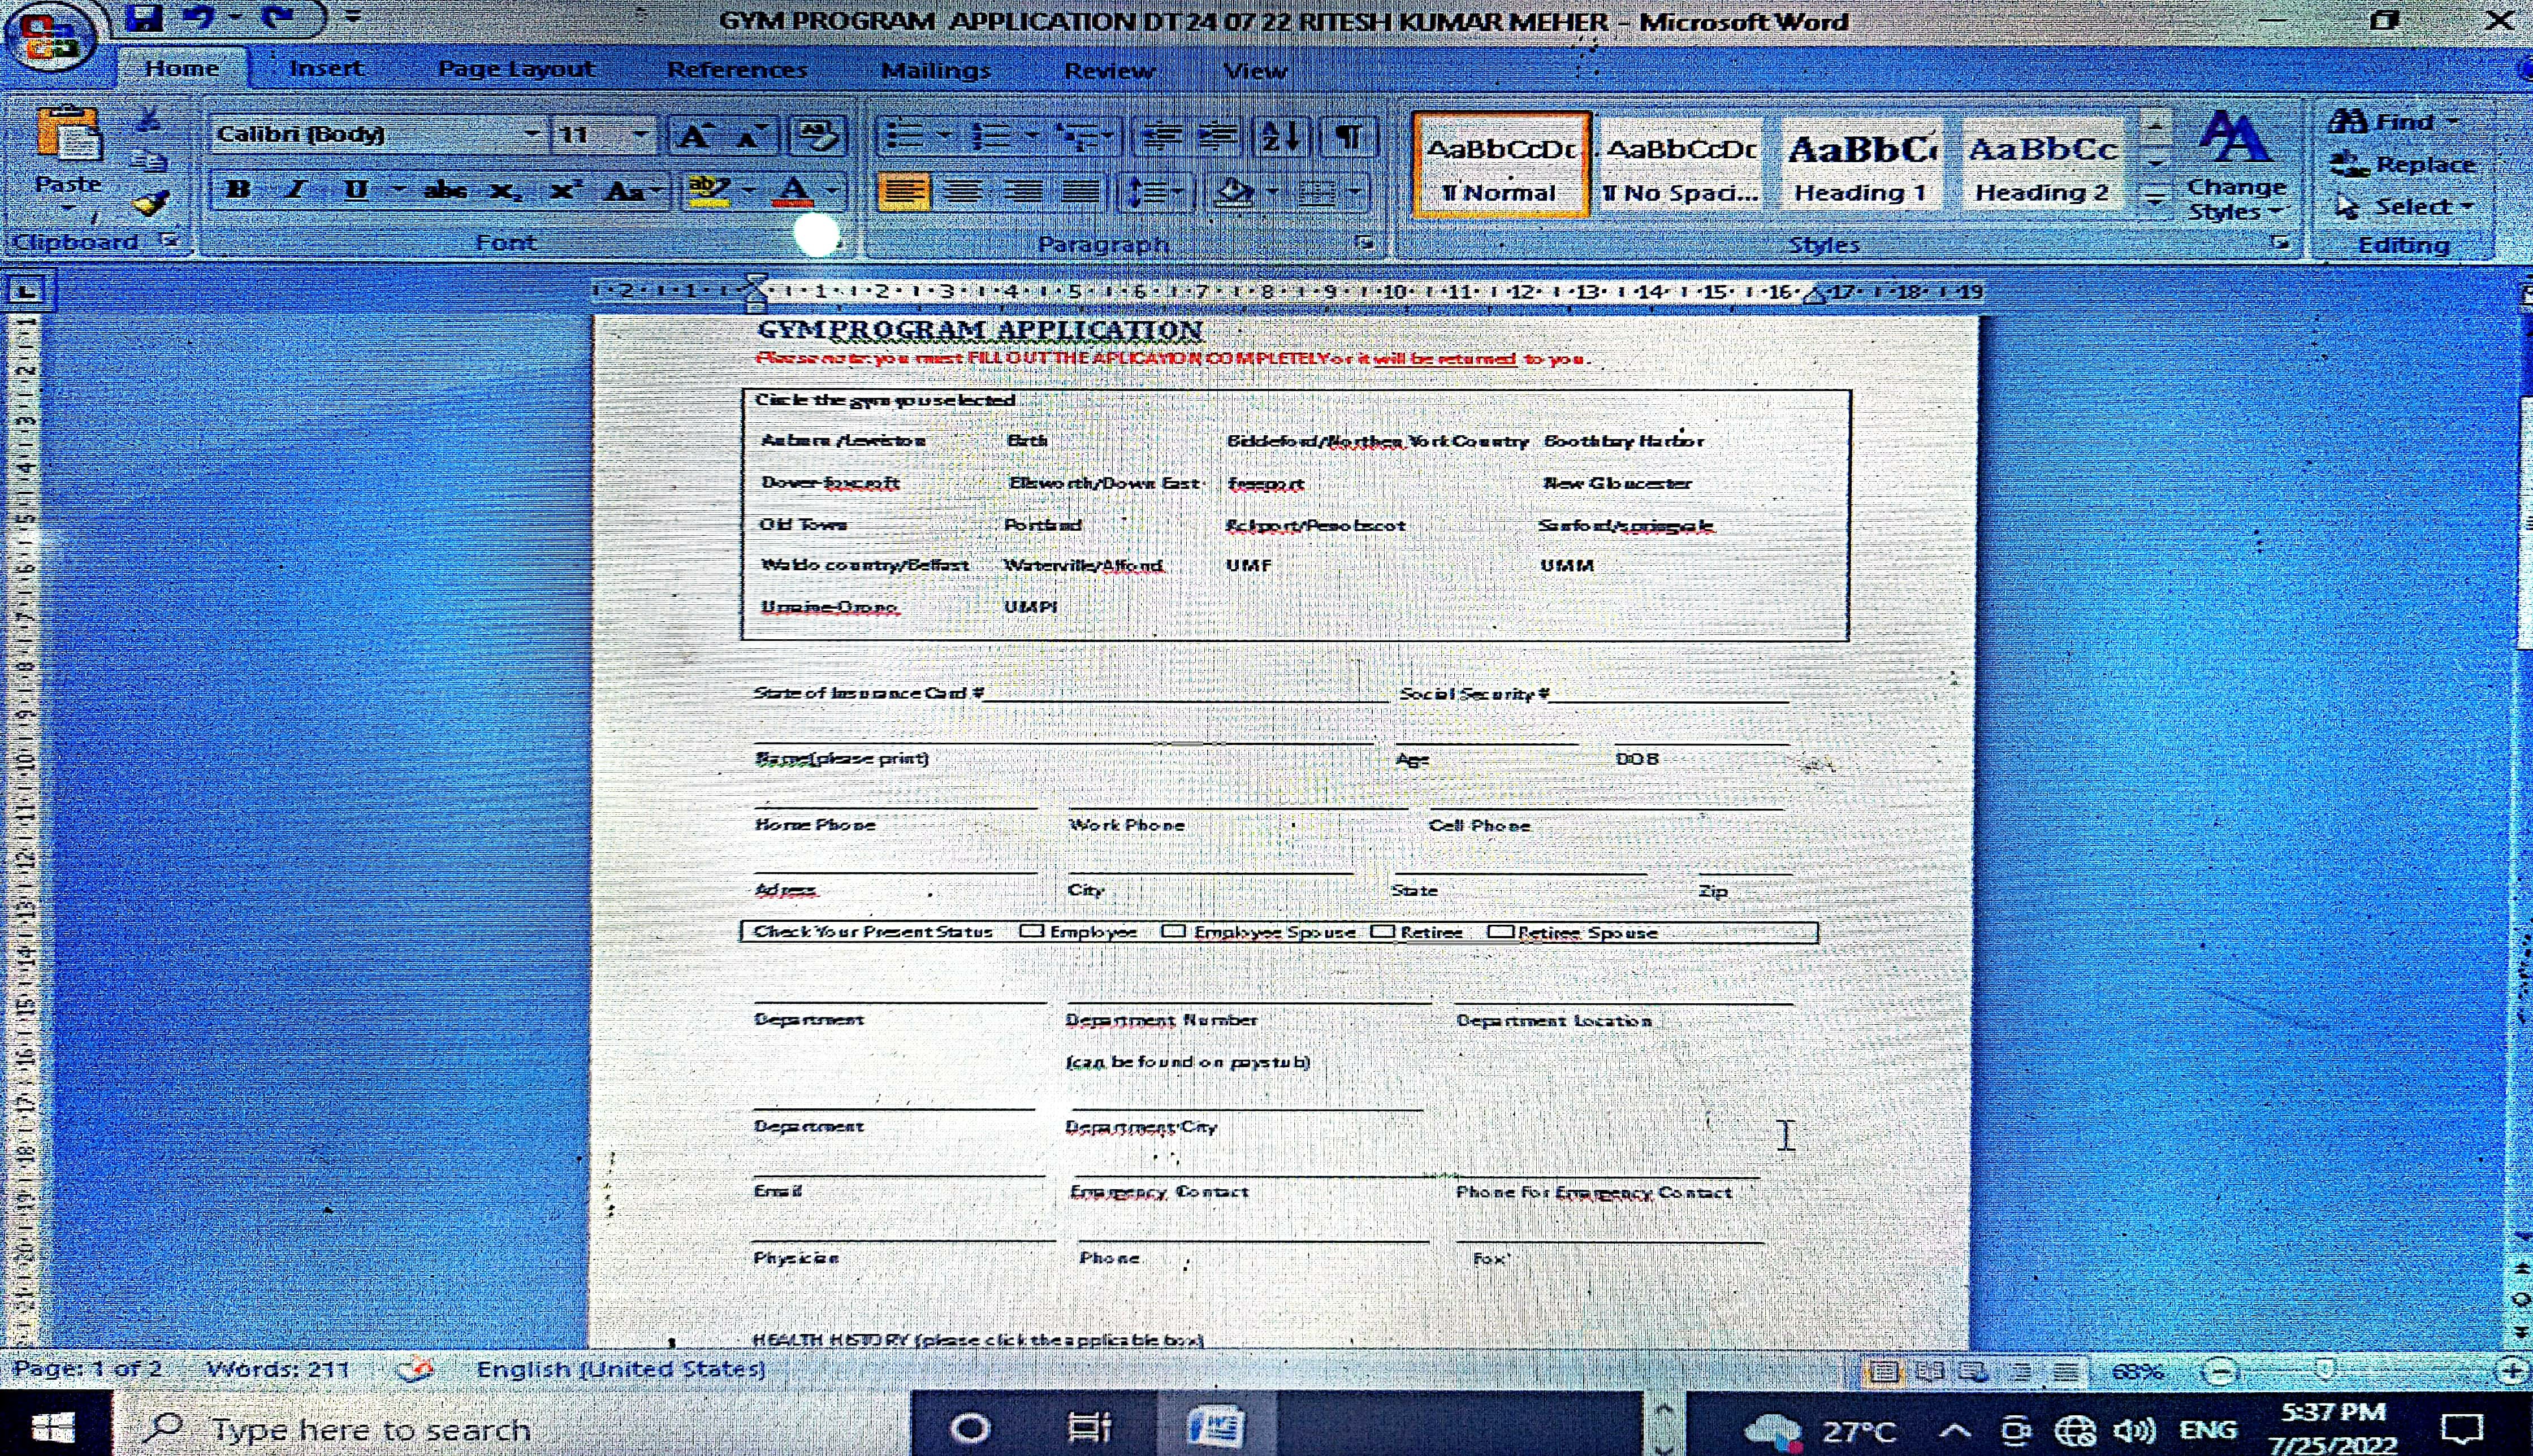Click the Italic formatting icon
Screen dimensions: 2533x1456
296,189
